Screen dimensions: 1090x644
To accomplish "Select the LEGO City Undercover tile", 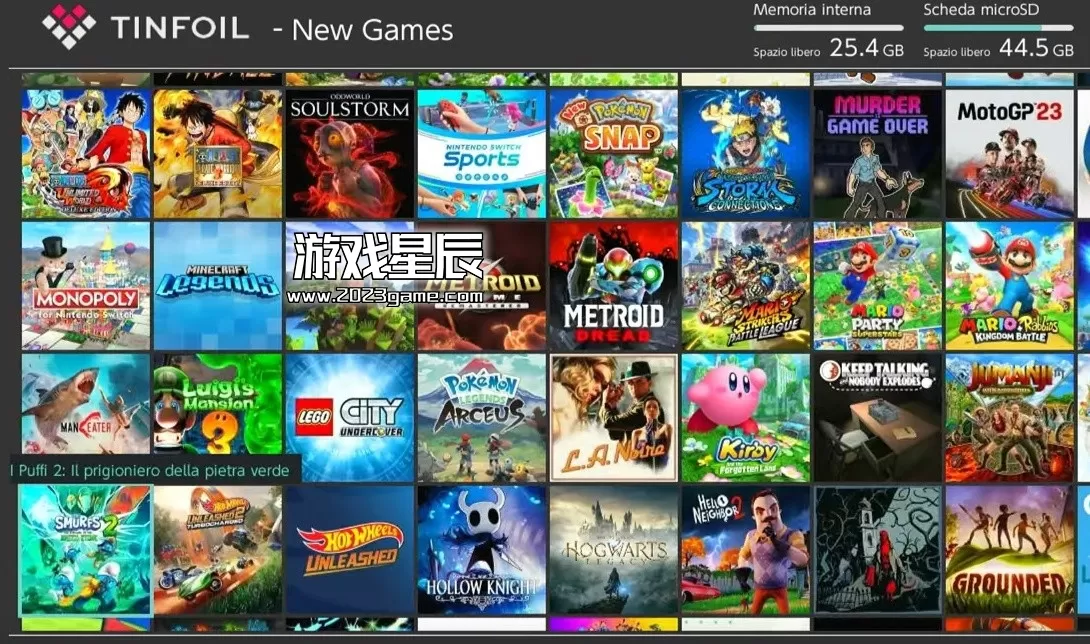I will [350, 418].
